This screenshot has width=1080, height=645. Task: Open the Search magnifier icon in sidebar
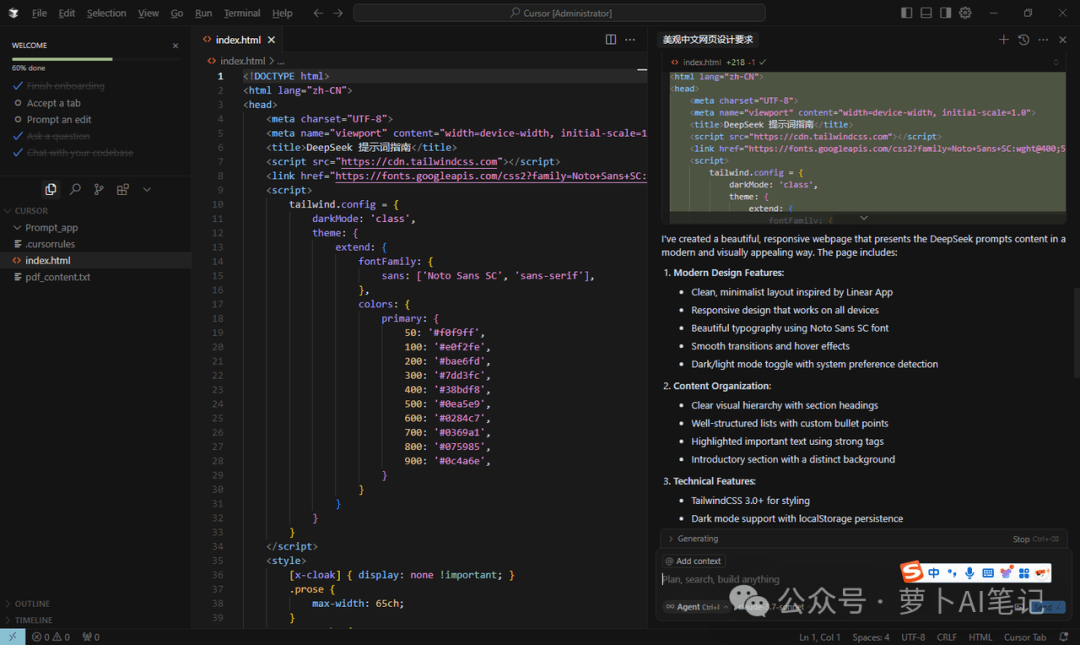point(75,189)
